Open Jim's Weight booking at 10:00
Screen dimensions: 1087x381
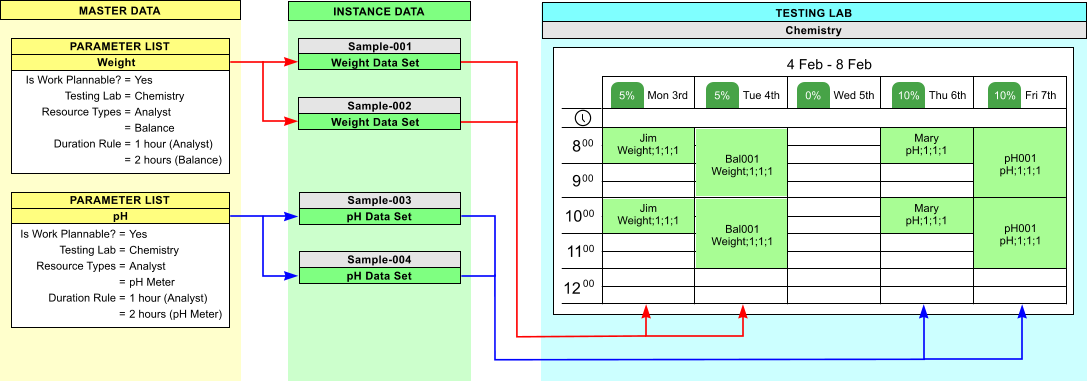click(647, 215)
